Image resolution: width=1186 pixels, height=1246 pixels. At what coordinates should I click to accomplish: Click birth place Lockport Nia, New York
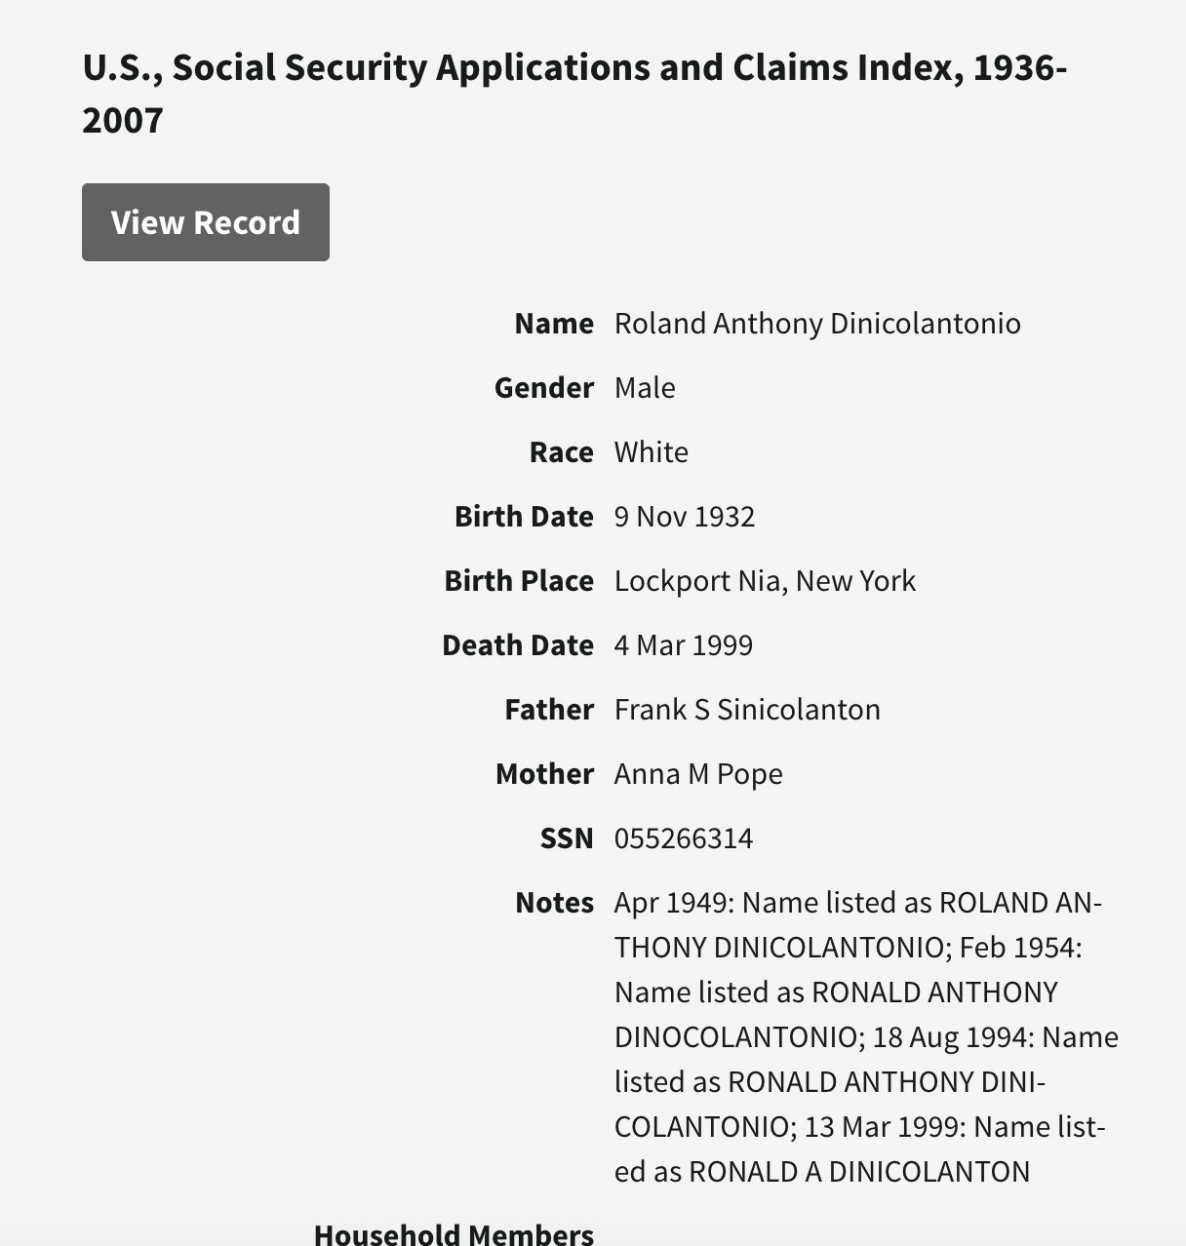click(764, 581)
